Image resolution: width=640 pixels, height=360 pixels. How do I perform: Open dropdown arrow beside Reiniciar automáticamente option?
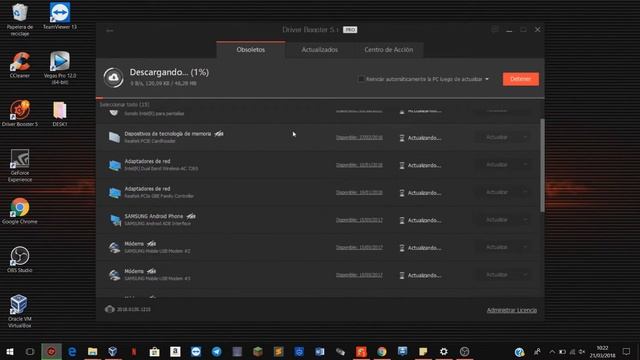tap(487, 79)
